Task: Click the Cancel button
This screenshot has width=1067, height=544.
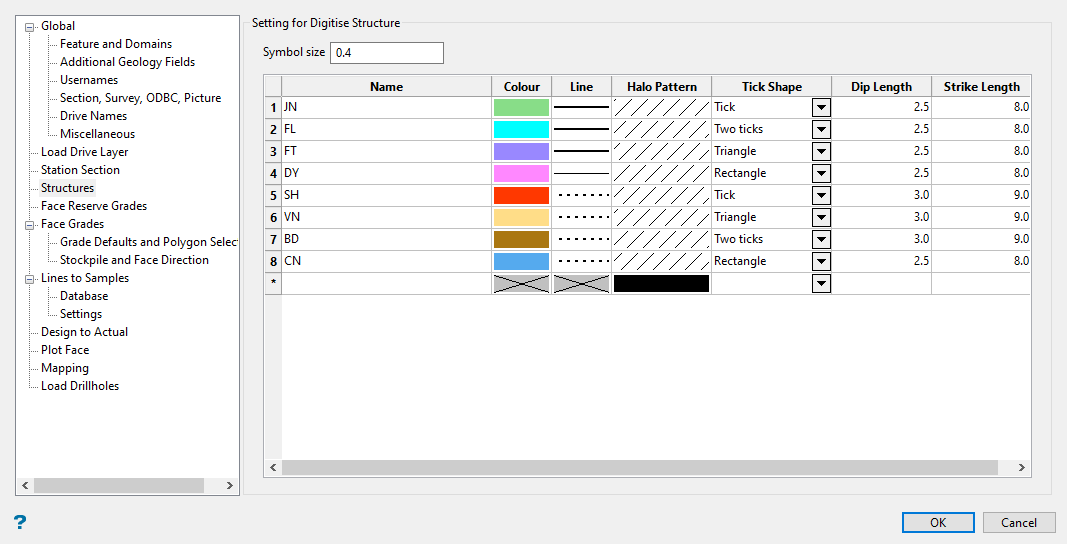Action: [1018, 522]
